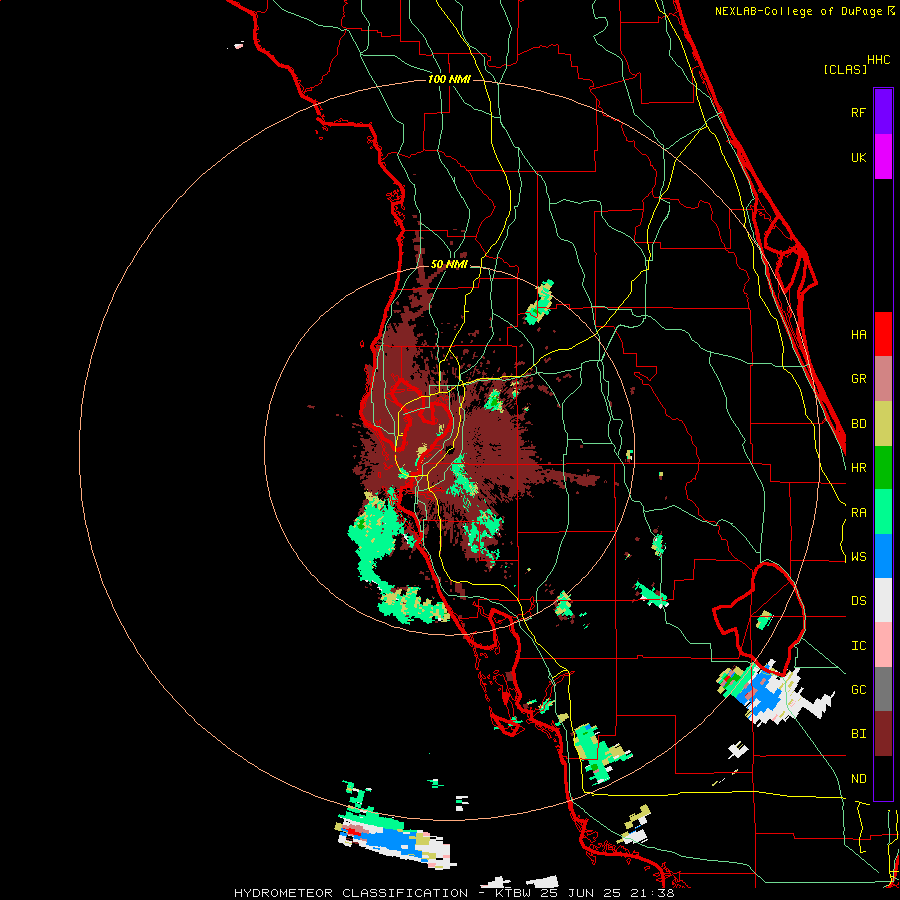Click the 'DS' legend label

pyautogui.click(x=858, y=601)
